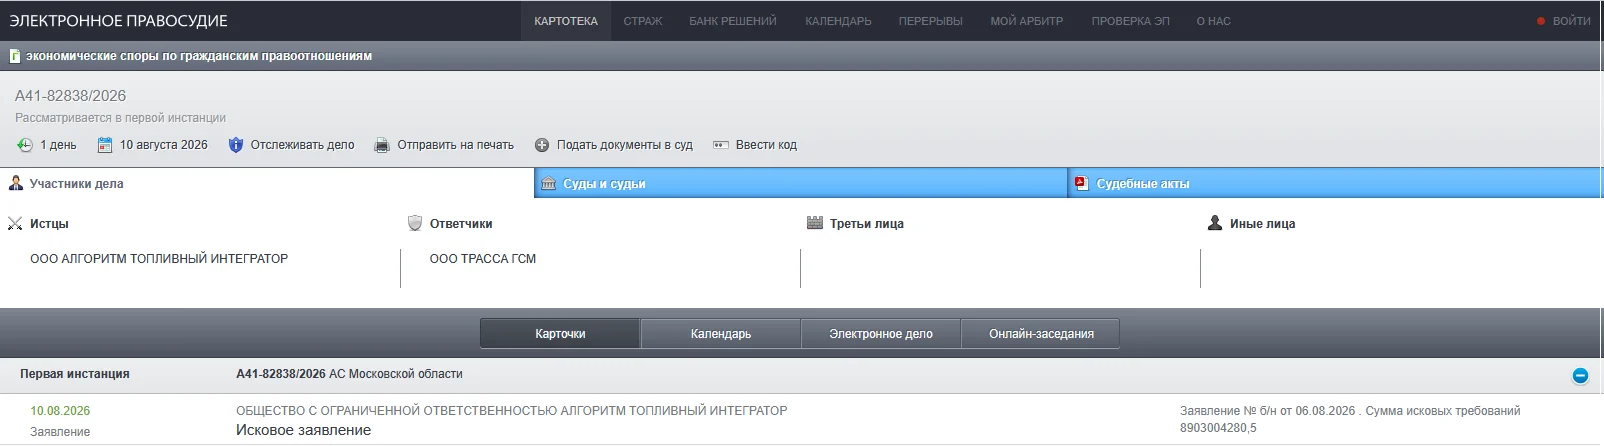
Task: Click the courthouse icon in Суды и судьи
Action: click(x=548, y=183)
